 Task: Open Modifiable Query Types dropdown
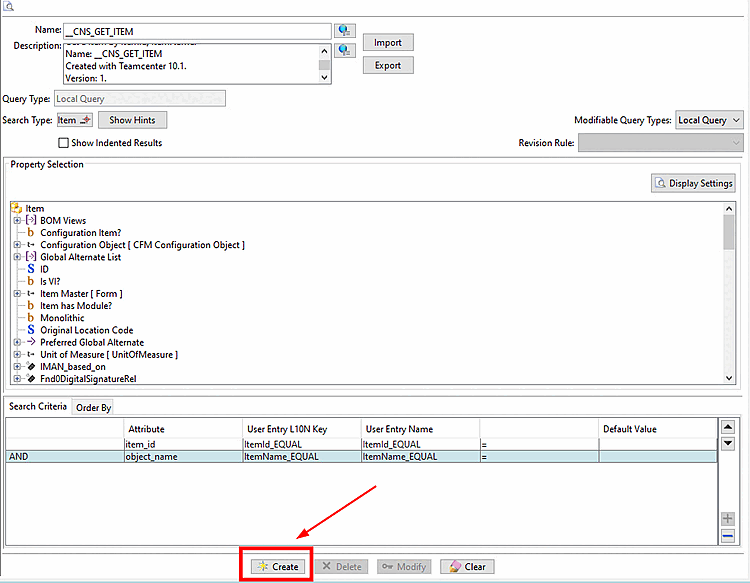tap(709, 120)
